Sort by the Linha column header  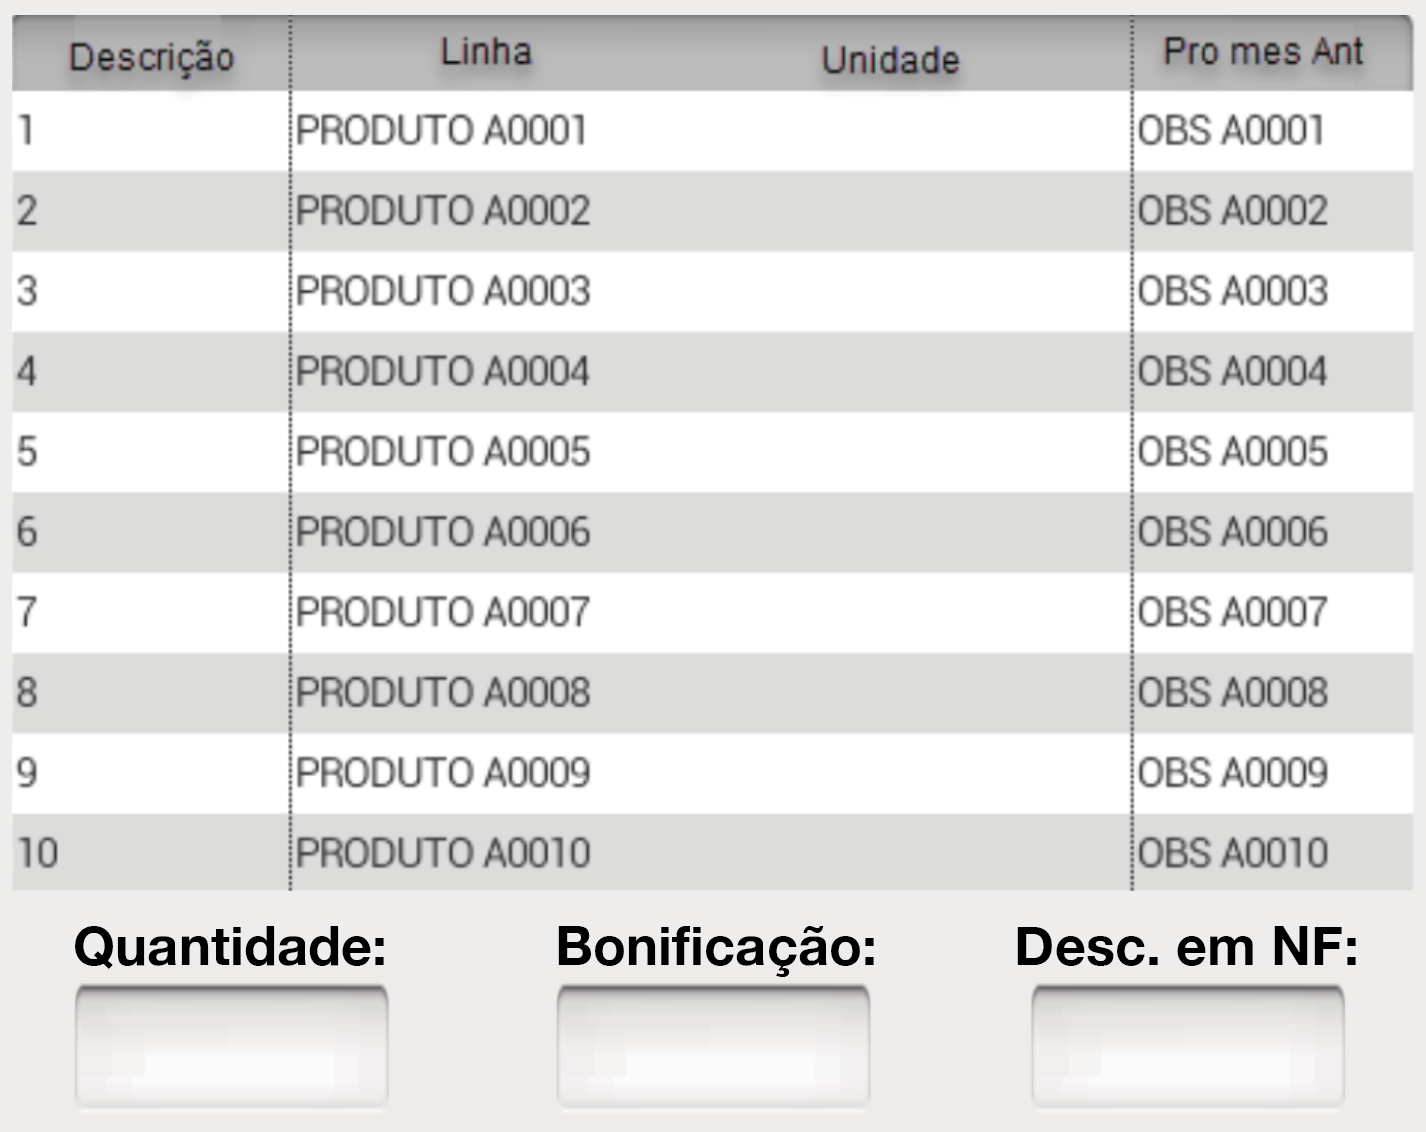486,52
